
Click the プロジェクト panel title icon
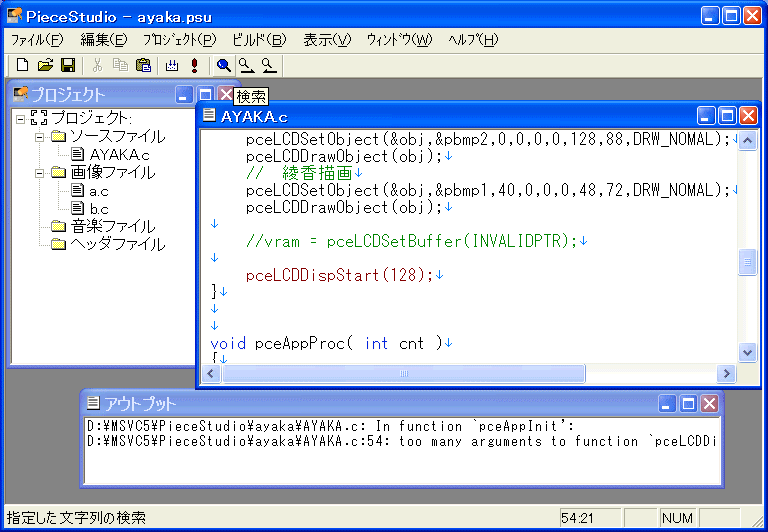(x=21, y=94)
